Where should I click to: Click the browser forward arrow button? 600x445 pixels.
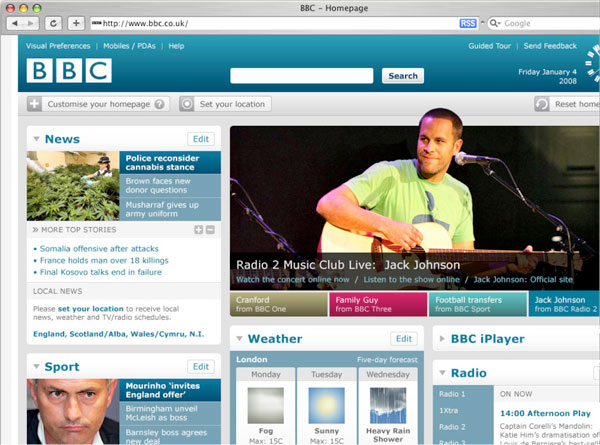point(31,23)
